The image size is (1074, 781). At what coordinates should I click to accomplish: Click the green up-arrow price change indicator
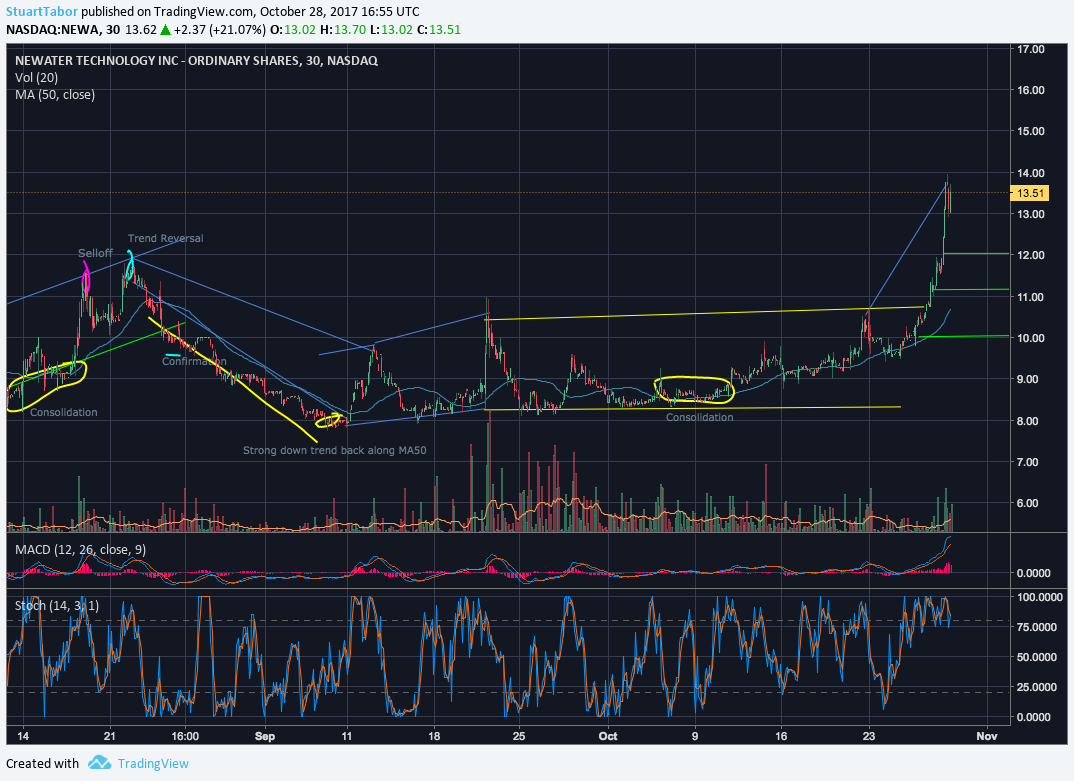pos(164,29)
